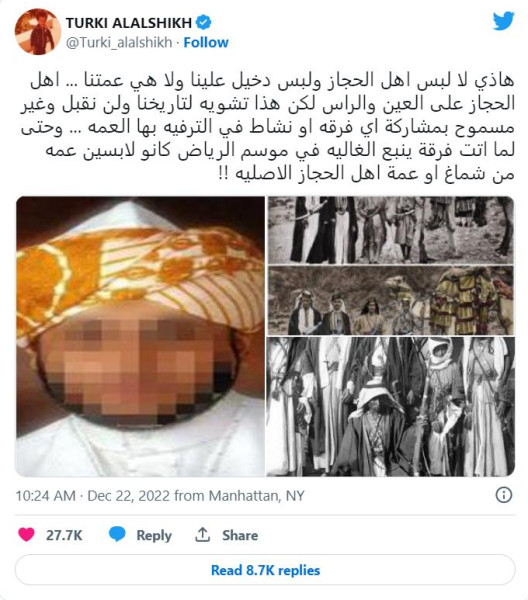Click the pink heart like icon
Screen dimensions: 528x600
click(x=26, y=534)
